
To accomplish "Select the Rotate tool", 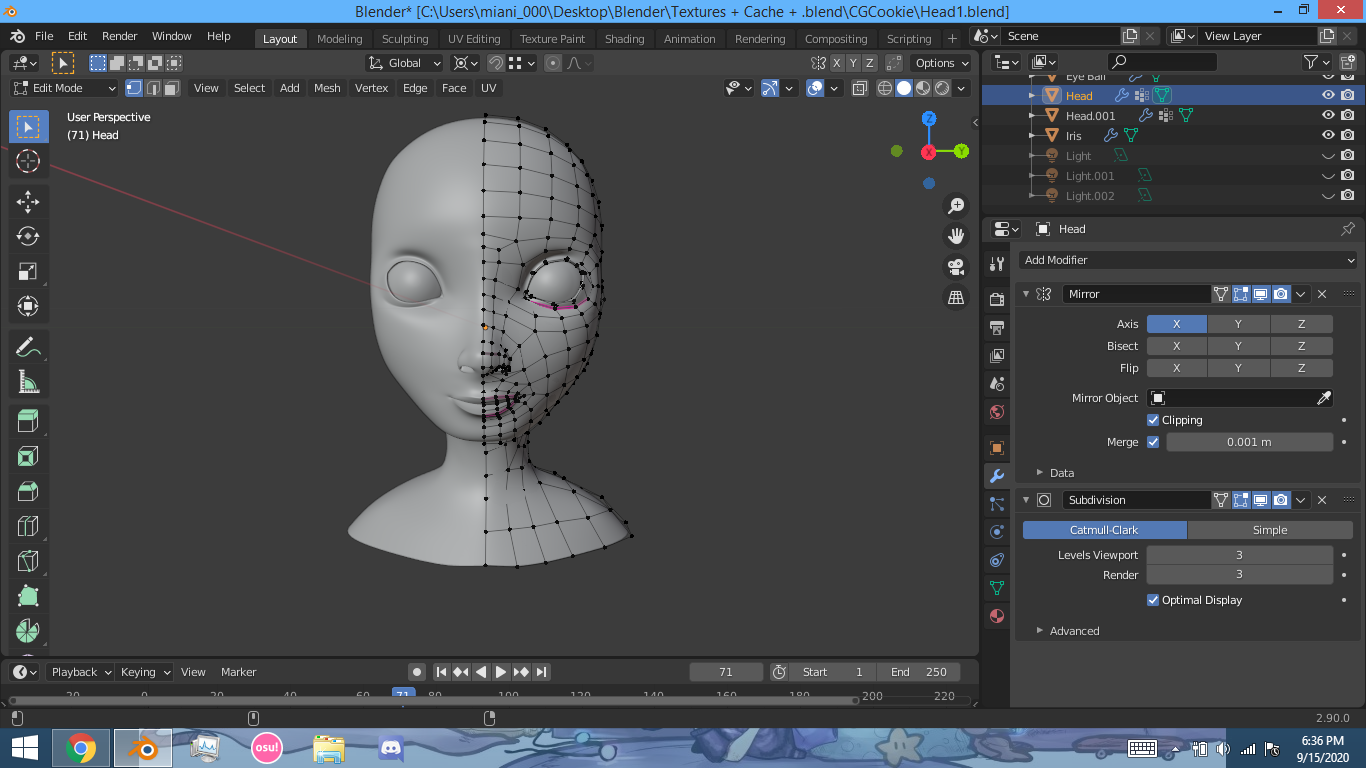I will [x=28, y=236].
